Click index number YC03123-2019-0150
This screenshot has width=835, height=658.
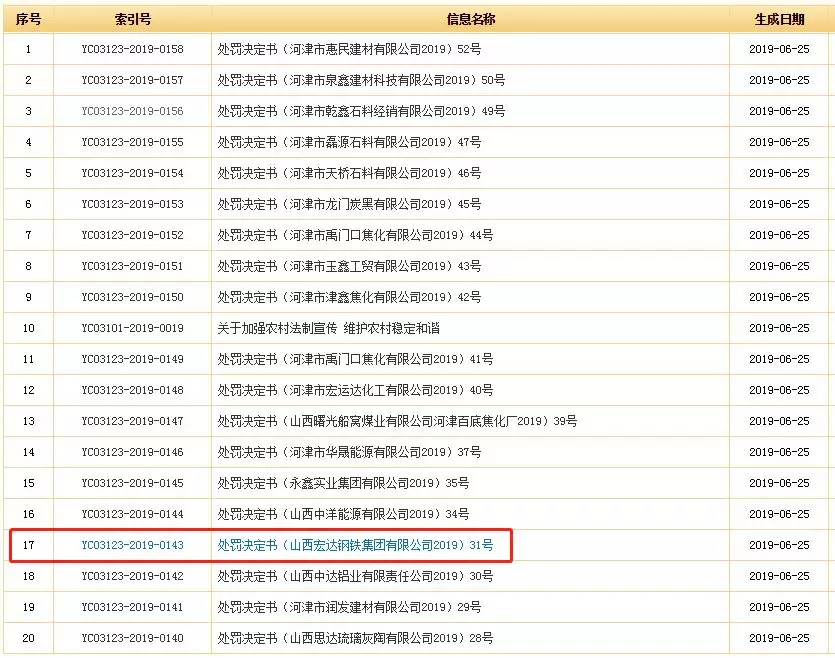[133, 297]
